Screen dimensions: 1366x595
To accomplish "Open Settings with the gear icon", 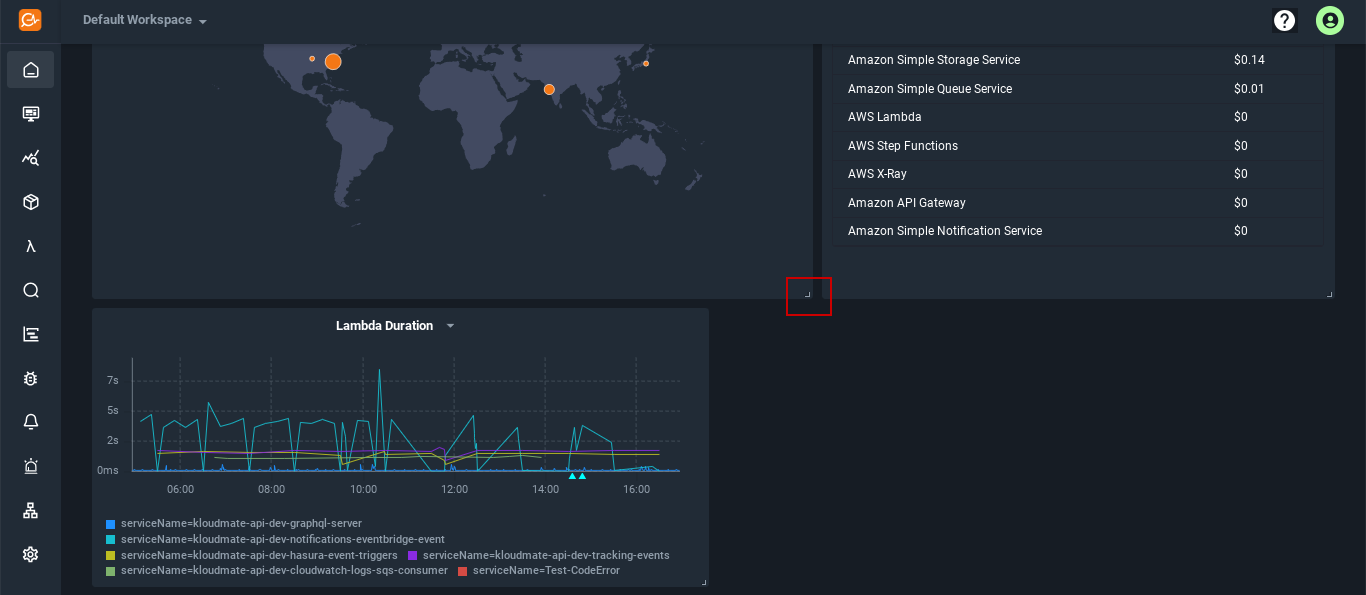I will point(30,553).
